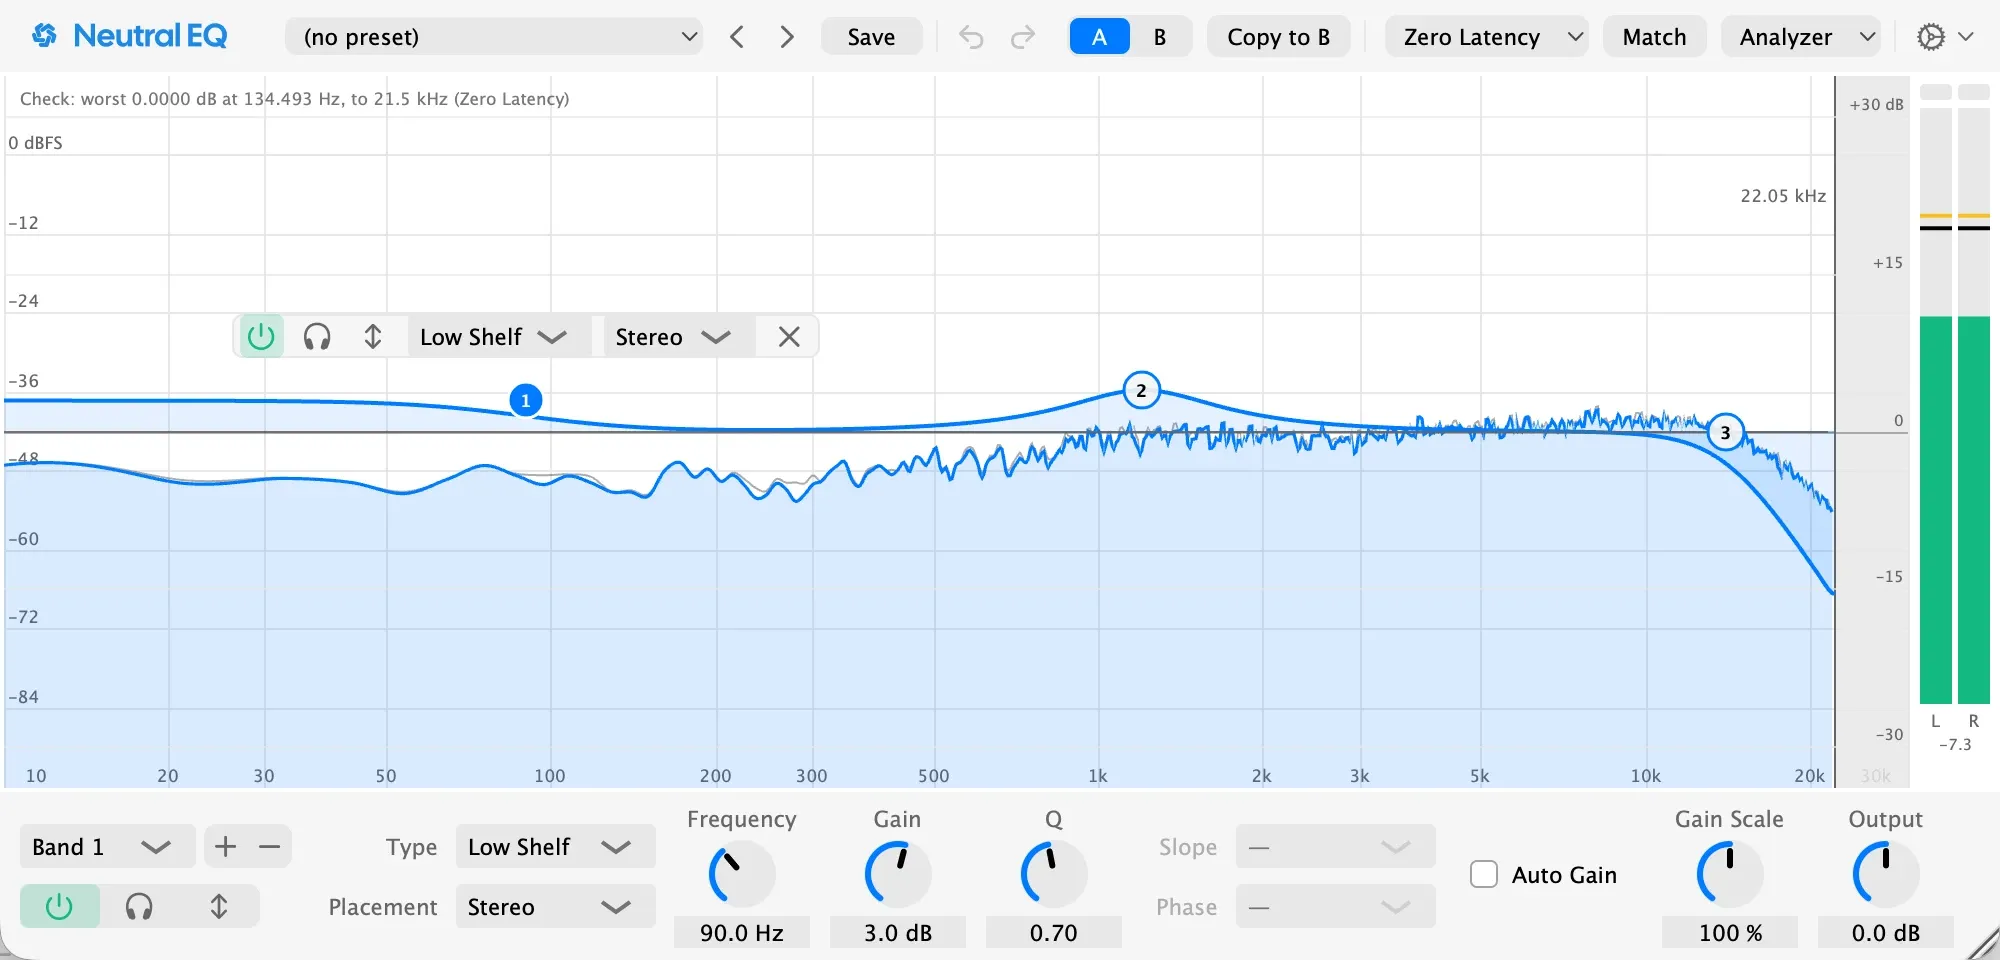Click the -7.3 peak readout

[1955, 745]
